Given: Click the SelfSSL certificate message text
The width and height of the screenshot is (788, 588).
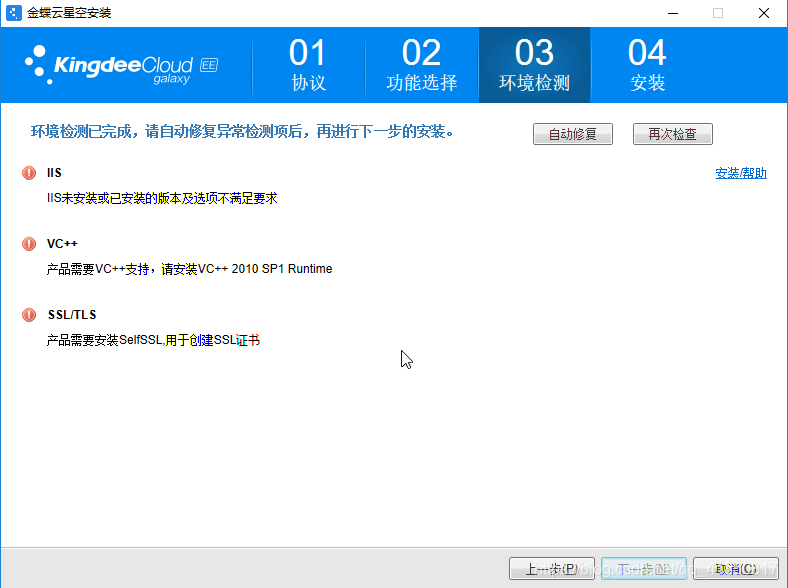Looking at the screenshot, I should pyautogui.click(x=153, y=340).
